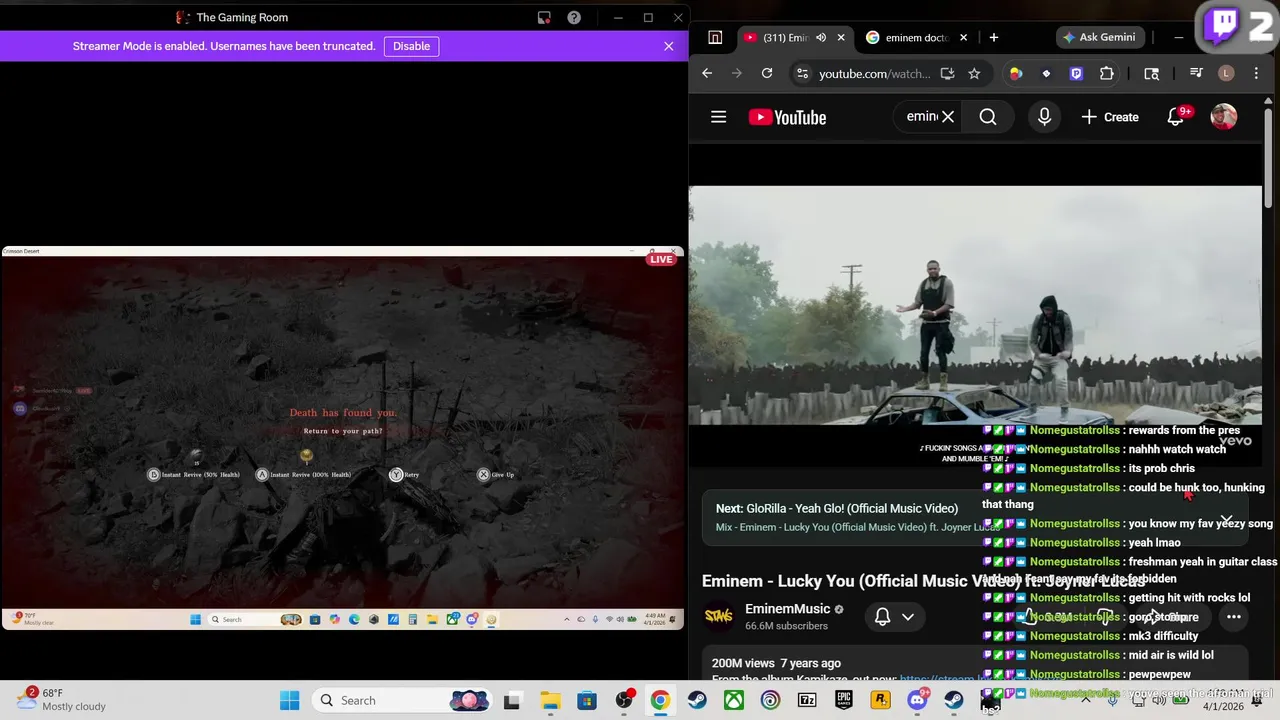Open Chrome profile L avatar
The width and height of the screenshot is (1280, 720).
(1226, 73)
